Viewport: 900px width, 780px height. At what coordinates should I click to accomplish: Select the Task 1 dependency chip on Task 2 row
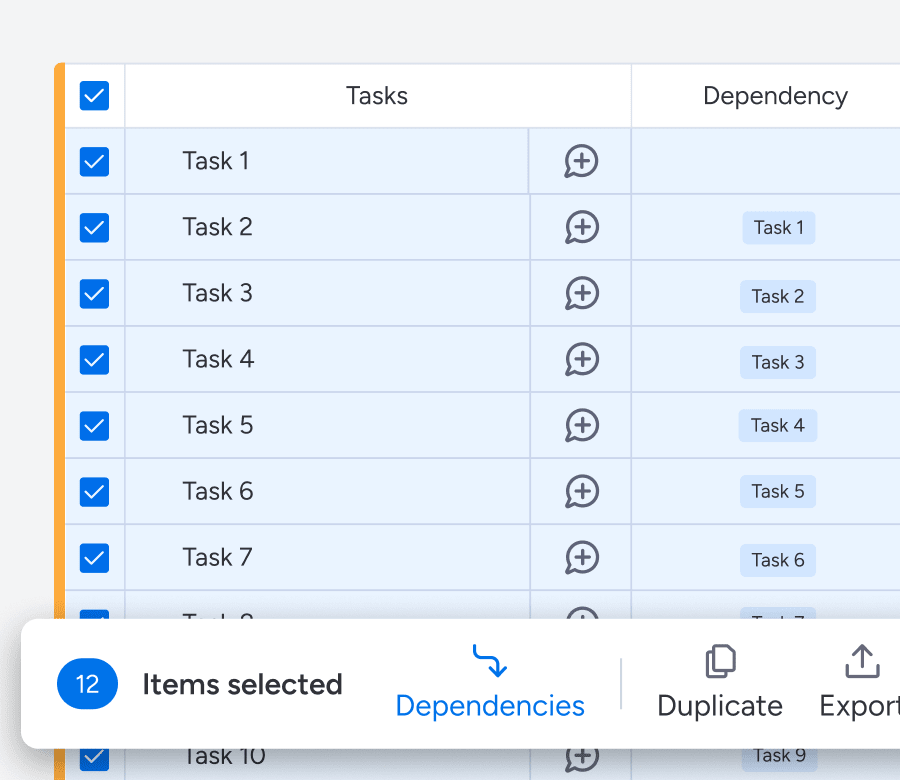pyautogui.click(x=778, y=227)
